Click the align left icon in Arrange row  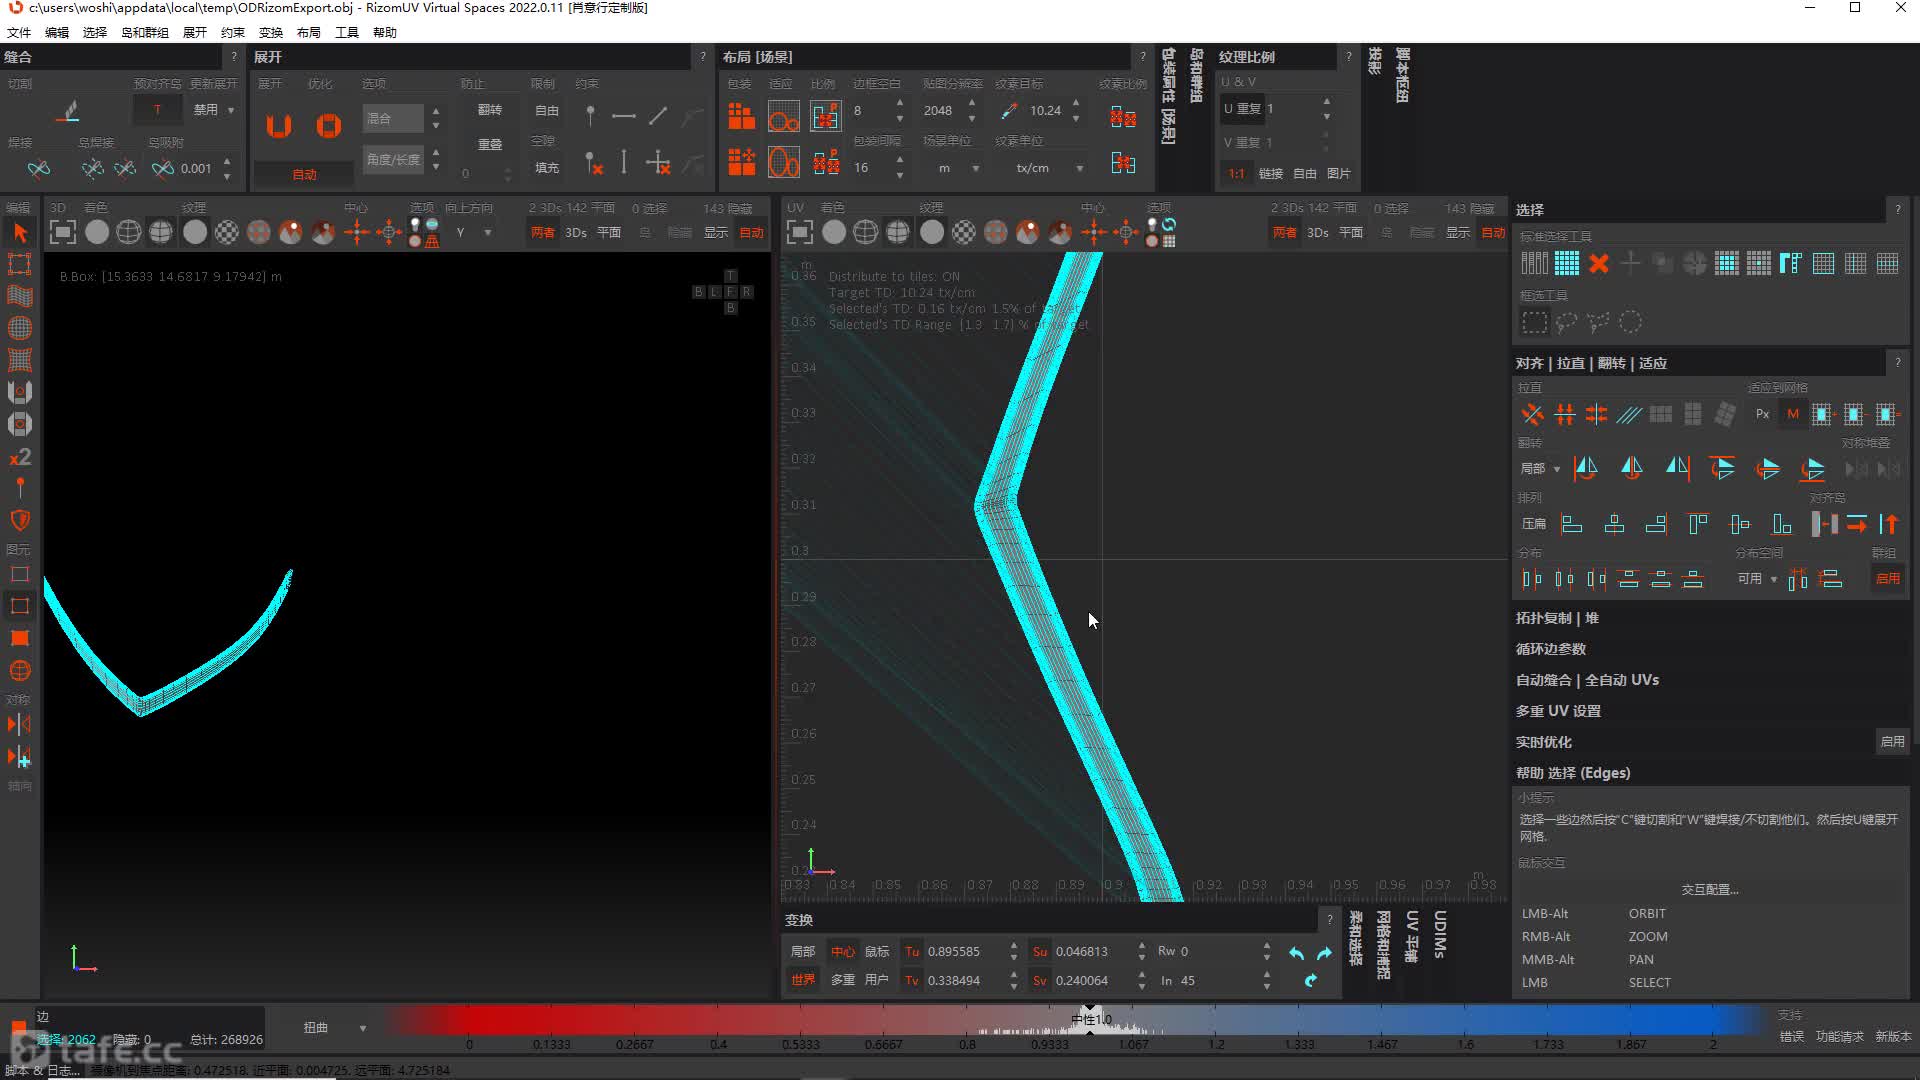1572,524
